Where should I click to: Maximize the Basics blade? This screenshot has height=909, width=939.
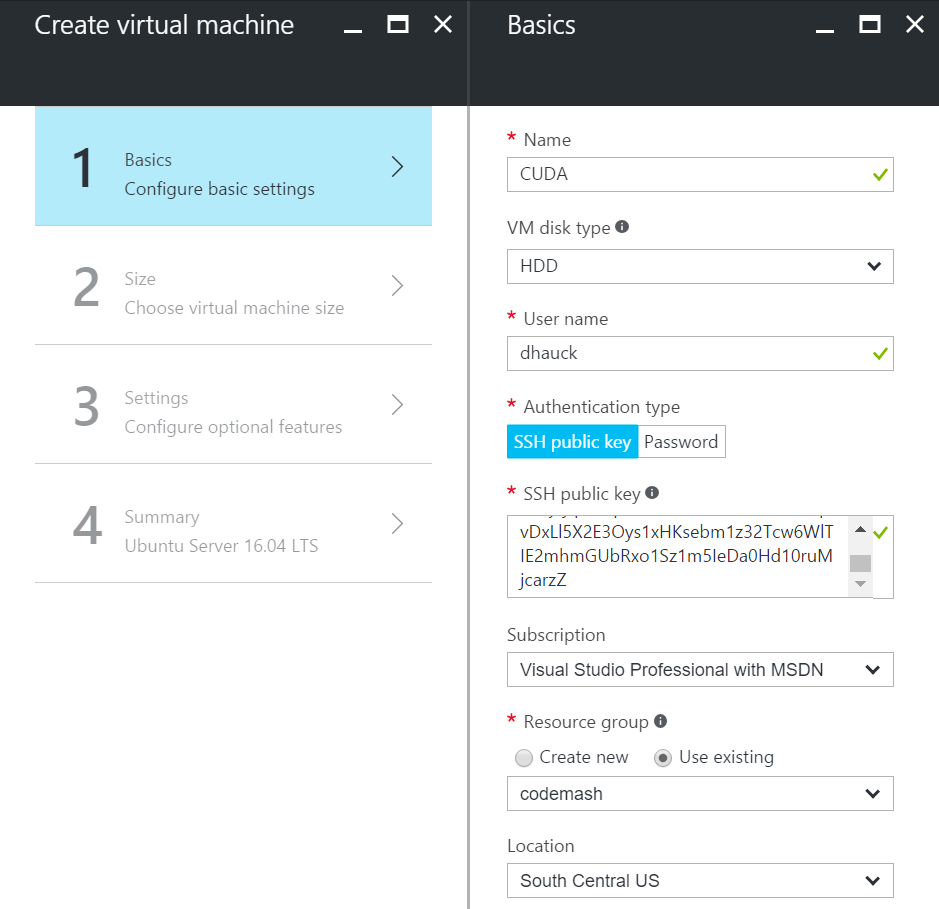coord(870,25)
